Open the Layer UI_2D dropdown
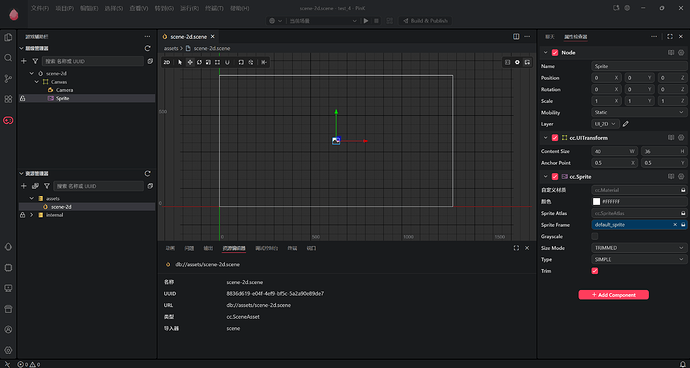Viewport: 690px width, 368px height. click(606, 124)
